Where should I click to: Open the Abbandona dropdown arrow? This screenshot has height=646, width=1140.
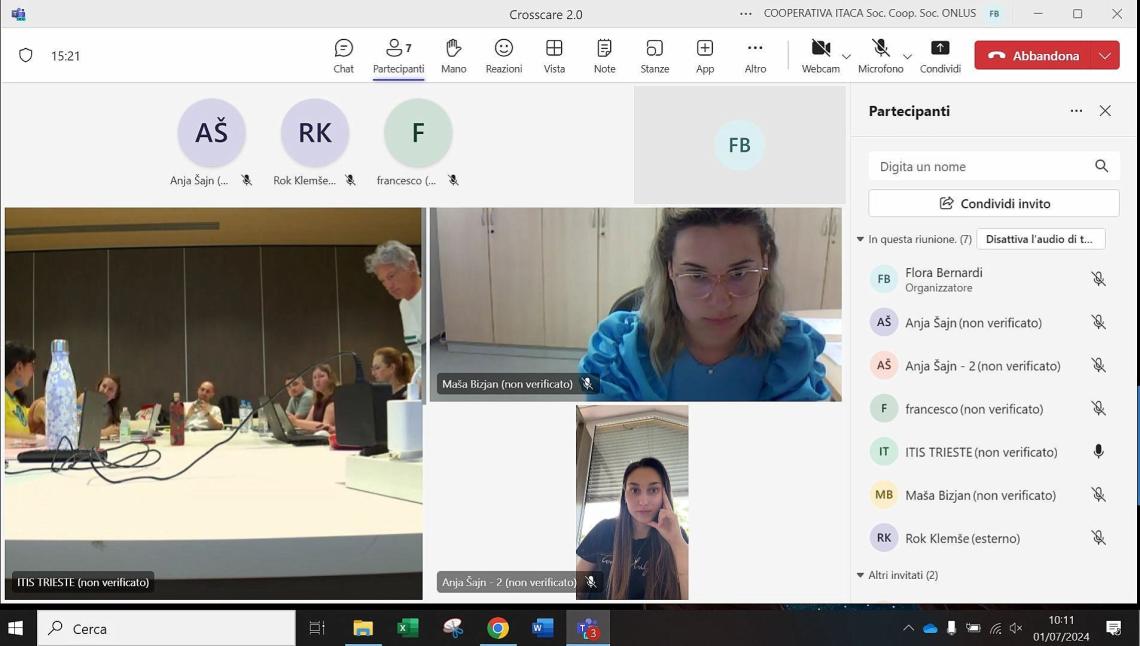coord(1105,55)
